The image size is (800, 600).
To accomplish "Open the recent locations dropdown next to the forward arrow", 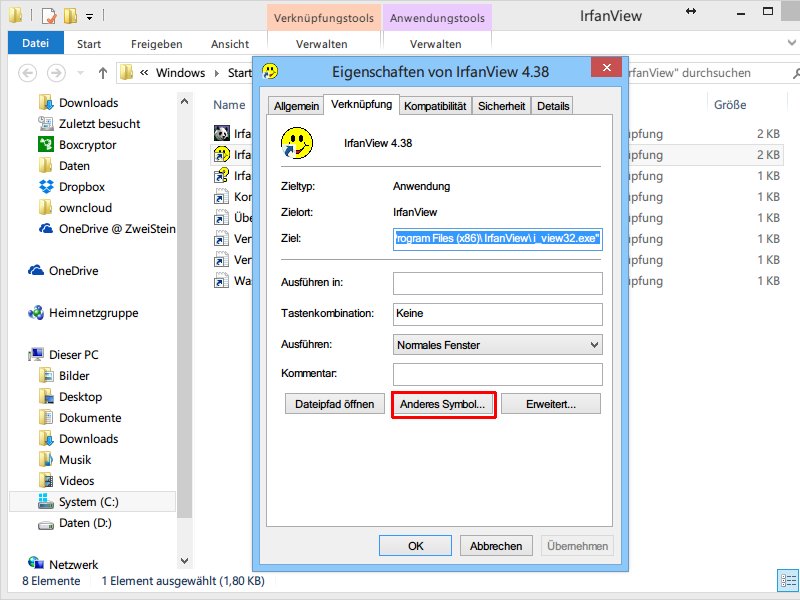I will (80, 73).
